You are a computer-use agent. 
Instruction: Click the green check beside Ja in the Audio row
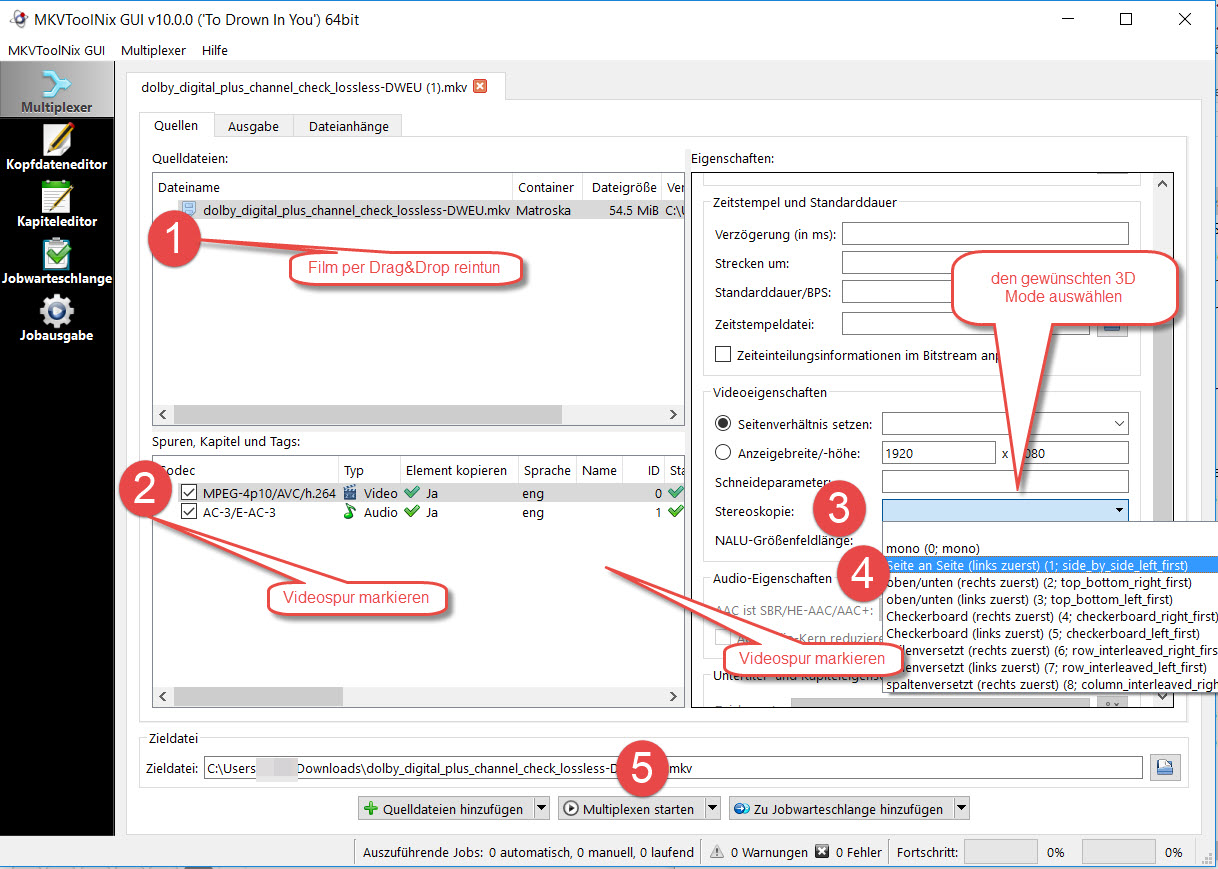412,512
